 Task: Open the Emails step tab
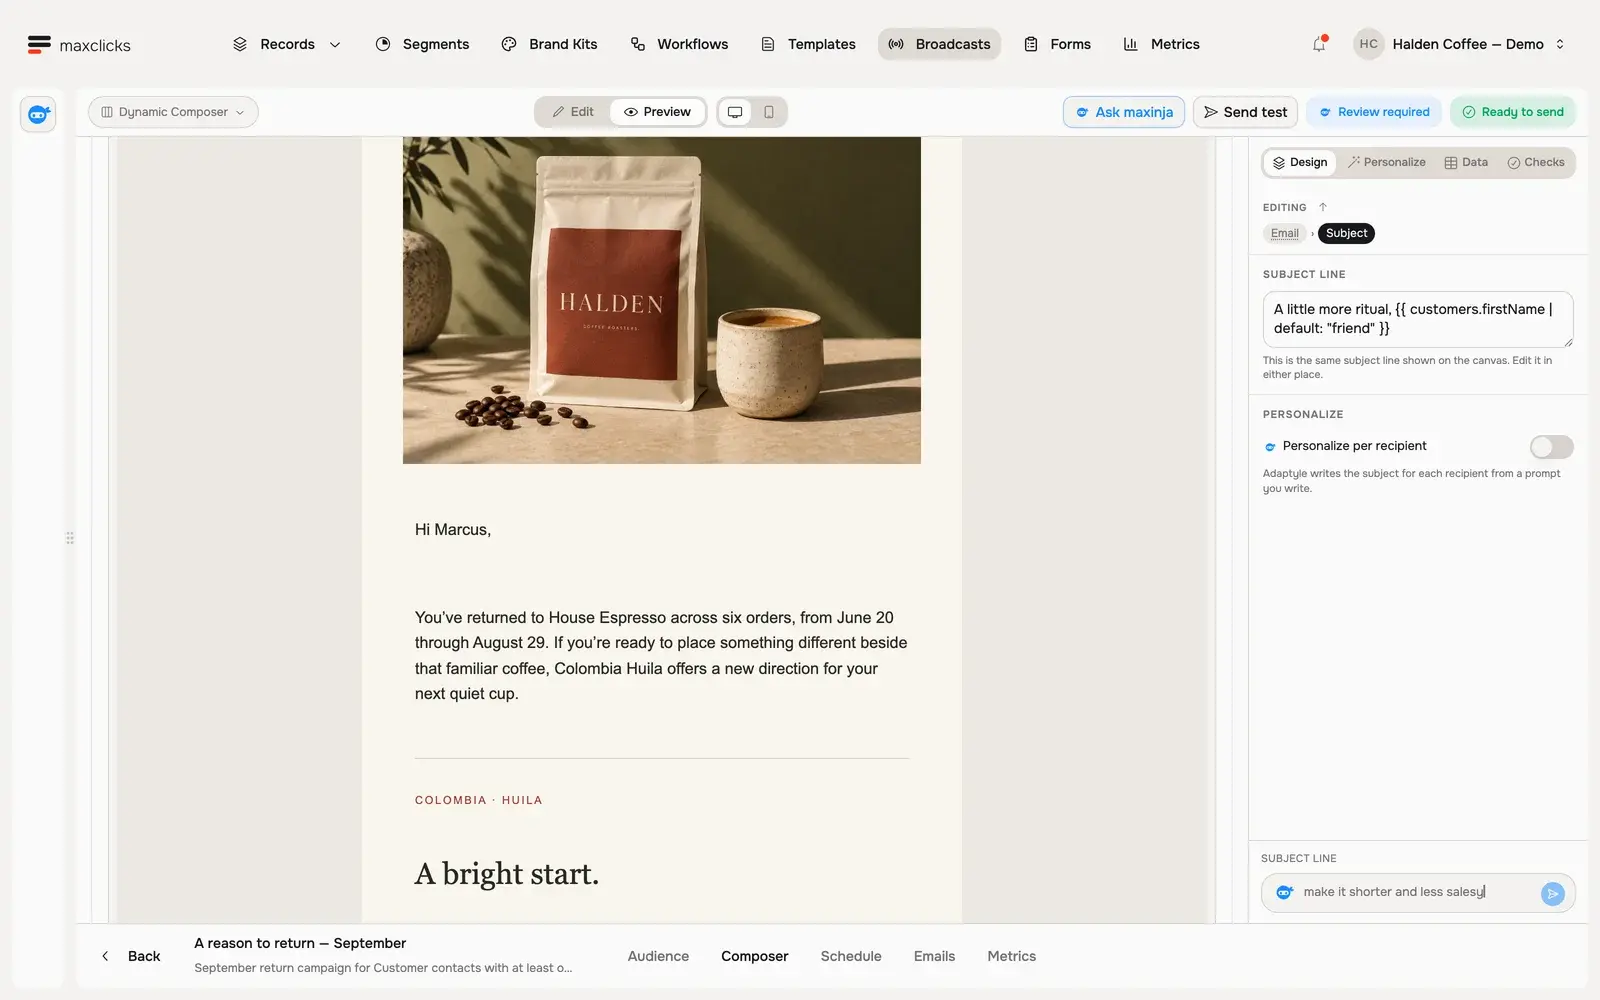(x=934, y=956)
